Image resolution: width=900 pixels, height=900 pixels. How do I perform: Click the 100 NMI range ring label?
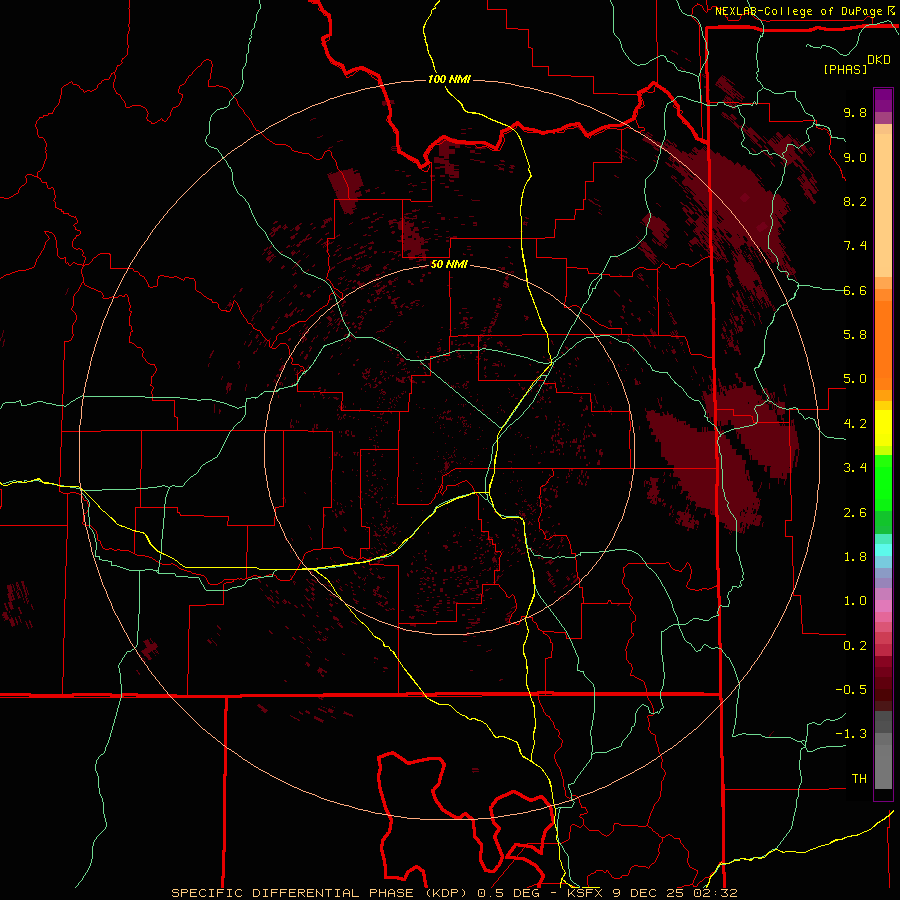pos(449,79)
